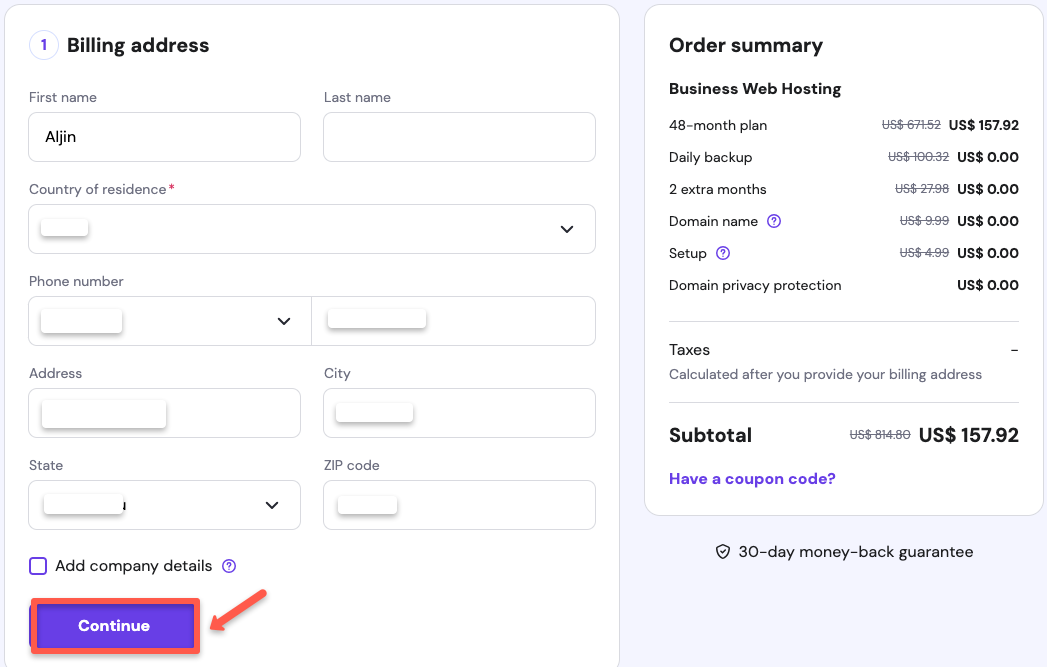Enable the Add company details checkbox
The image size is (1047, 667).
[38, 566]
